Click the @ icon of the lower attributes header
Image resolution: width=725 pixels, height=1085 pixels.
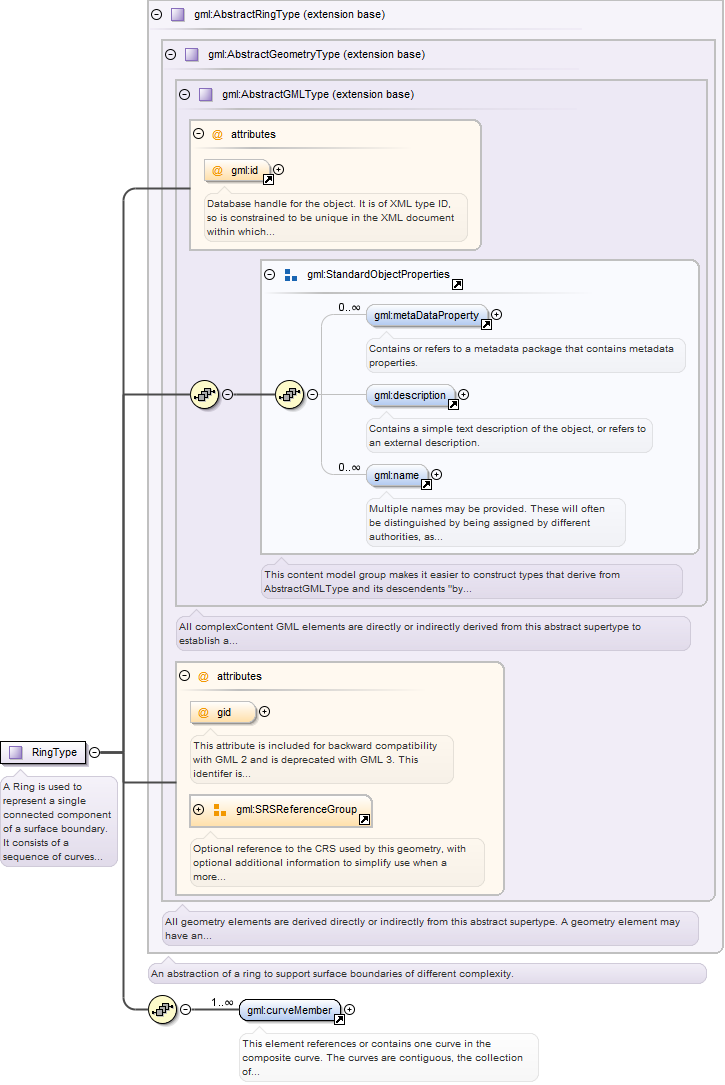pyautogui.click(x=203, y=677)
